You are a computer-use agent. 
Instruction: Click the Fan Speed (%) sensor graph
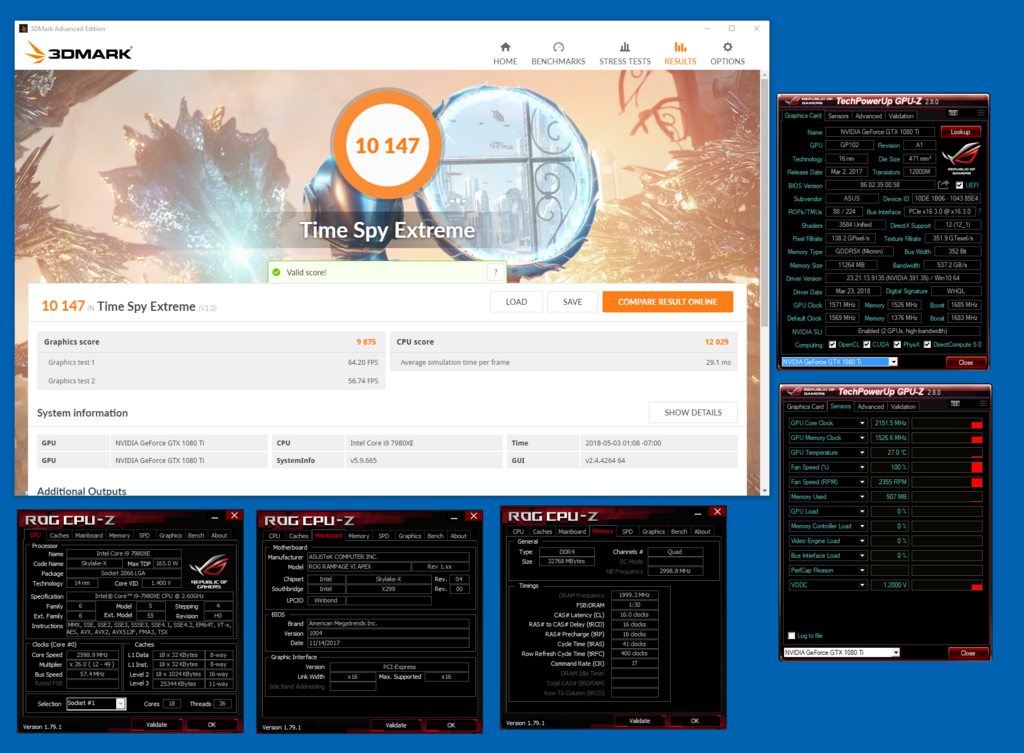pyautogui.click(x=947, y=468)
